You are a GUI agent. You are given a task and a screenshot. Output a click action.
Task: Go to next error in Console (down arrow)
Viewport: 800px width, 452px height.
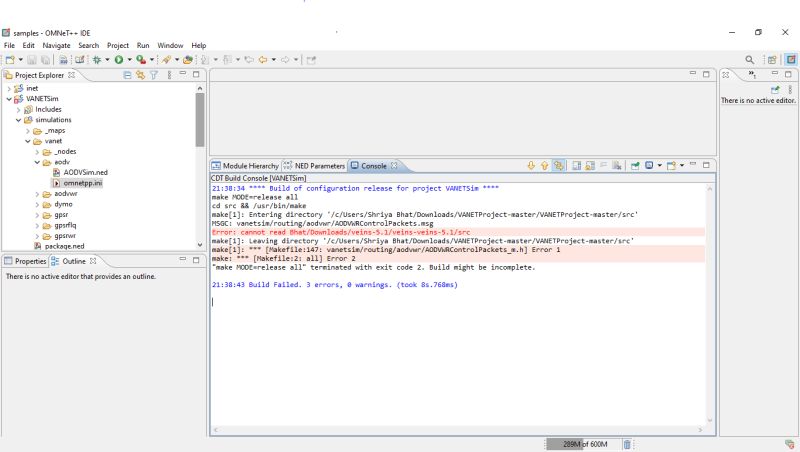[531, 165]
